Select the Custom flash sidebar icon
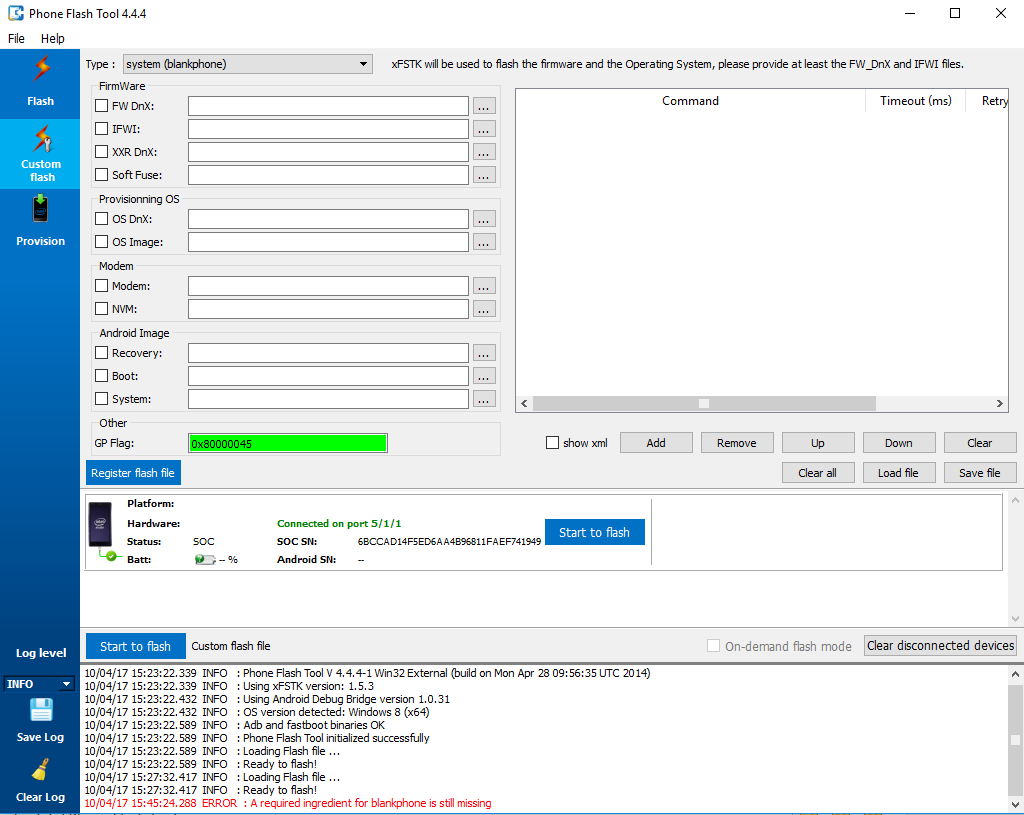This screenshot has width=1024, height=815. point(40,138)
